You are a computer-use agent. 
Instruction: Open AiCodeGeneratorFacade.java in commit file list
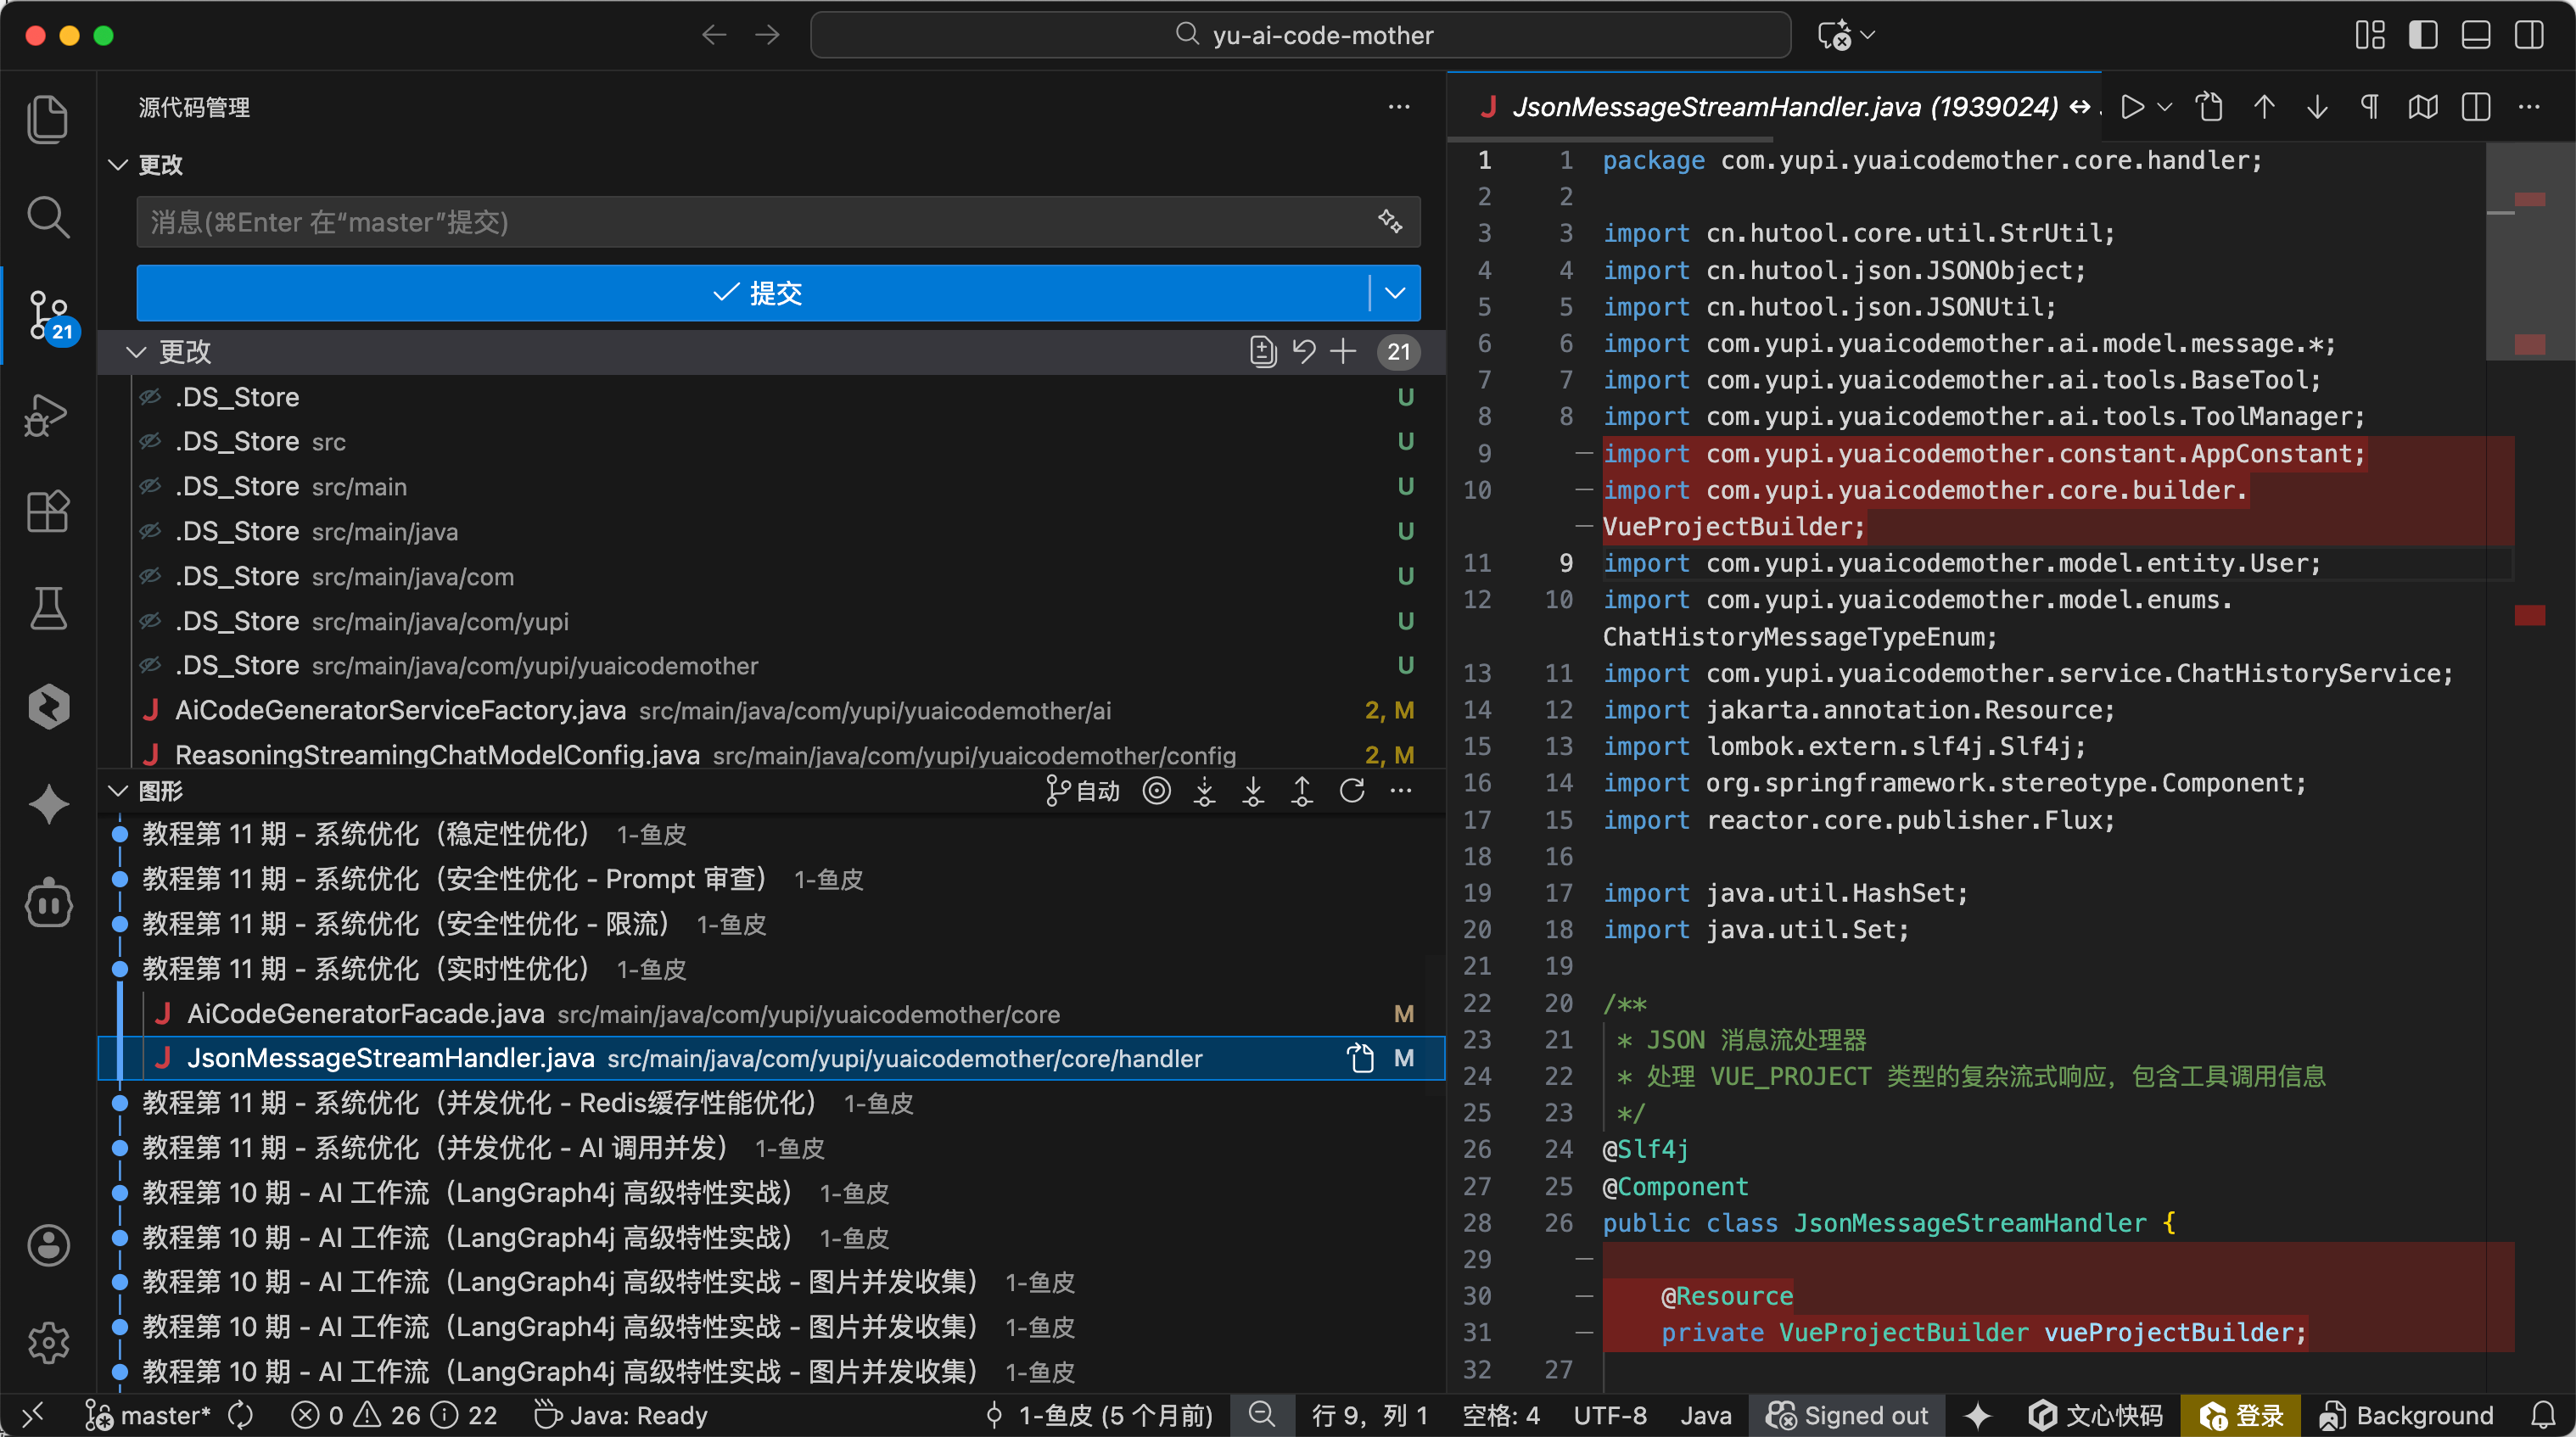point(366,1014)
